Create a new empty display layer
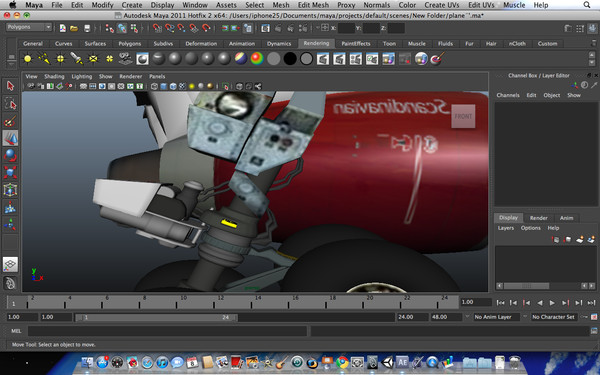600x375 pixels. (580, 240)
